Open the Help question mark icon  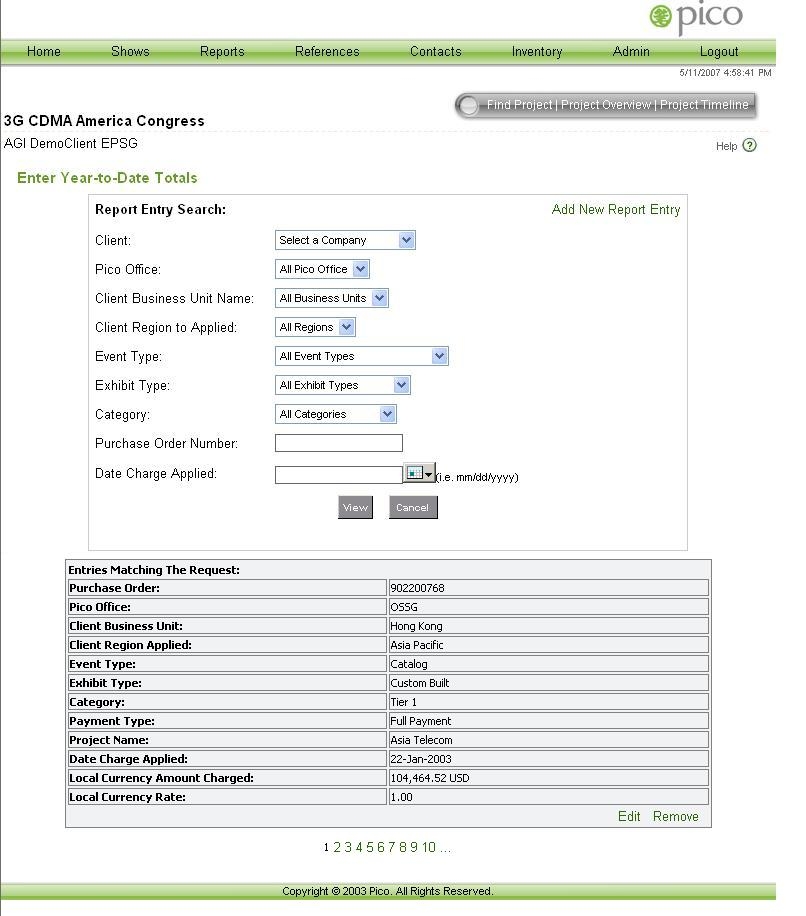click(x=749, y=145)
